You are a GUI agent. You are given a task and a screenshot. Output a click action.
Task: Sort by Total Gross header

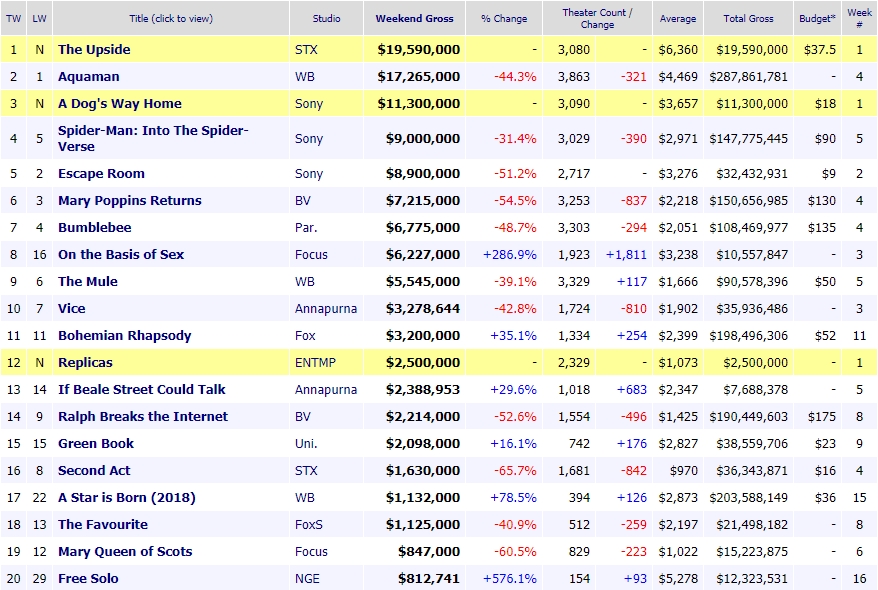click(x=748, y=18)
